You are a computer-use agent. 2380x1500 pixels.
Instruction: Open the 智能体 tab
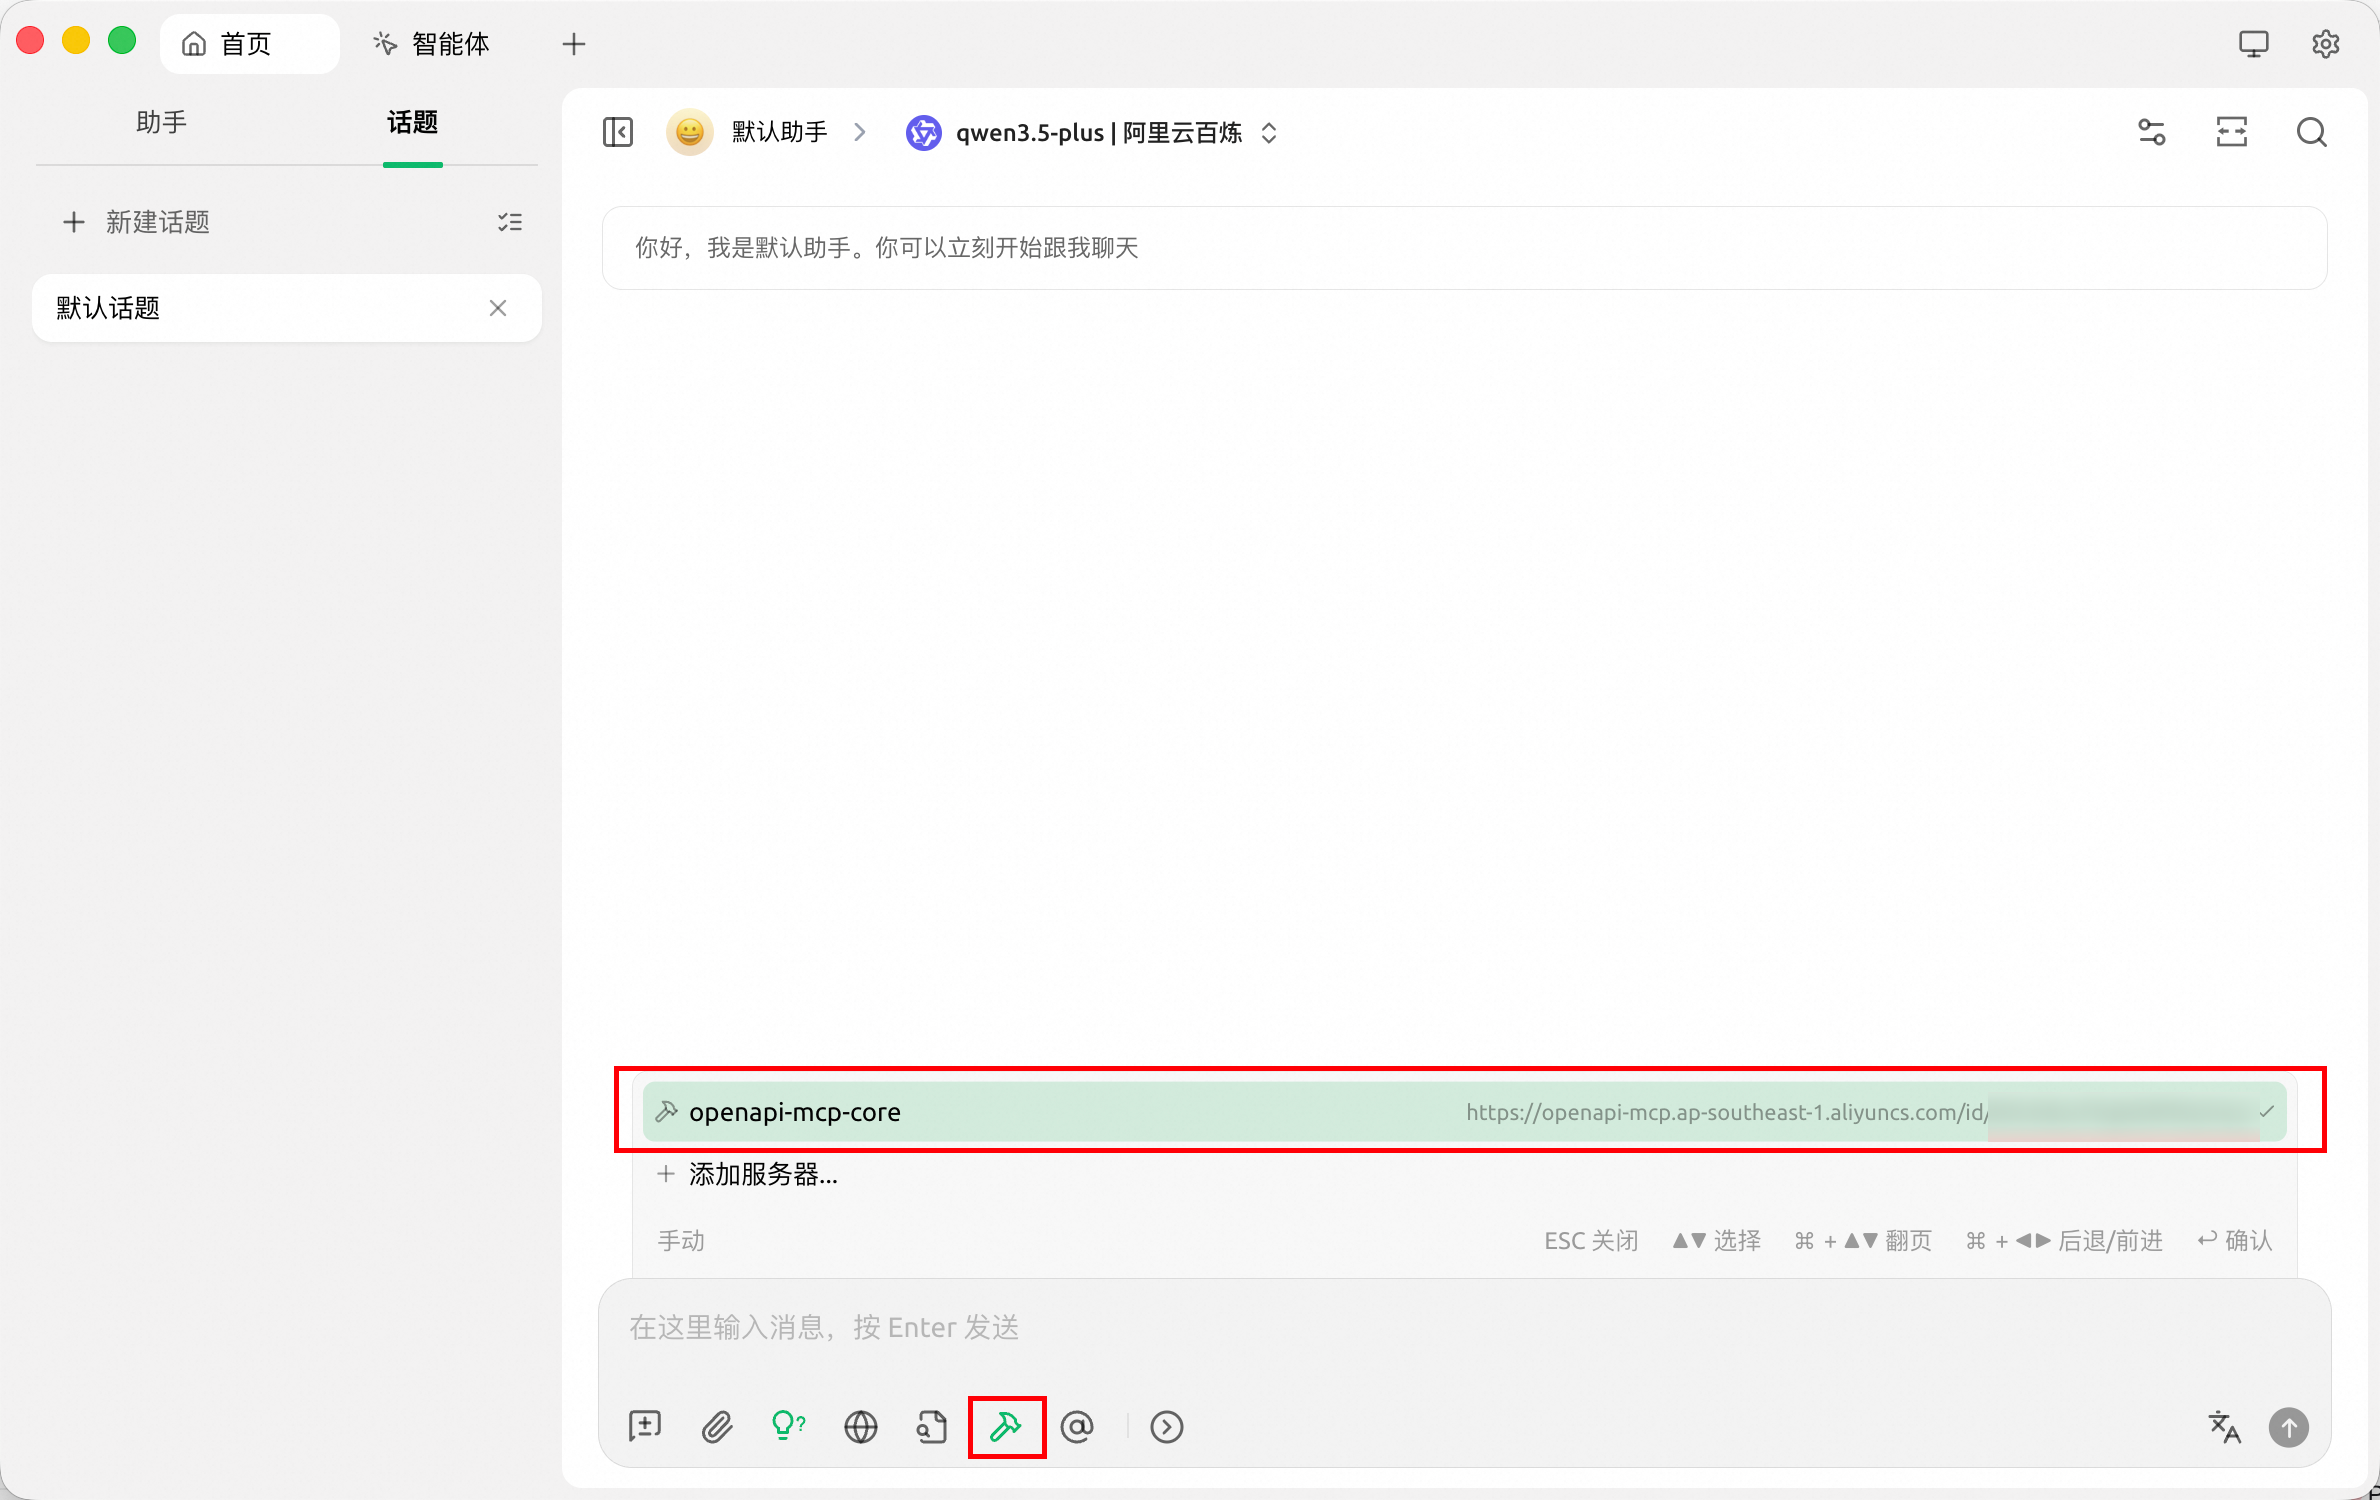click(x=433, y=44)
